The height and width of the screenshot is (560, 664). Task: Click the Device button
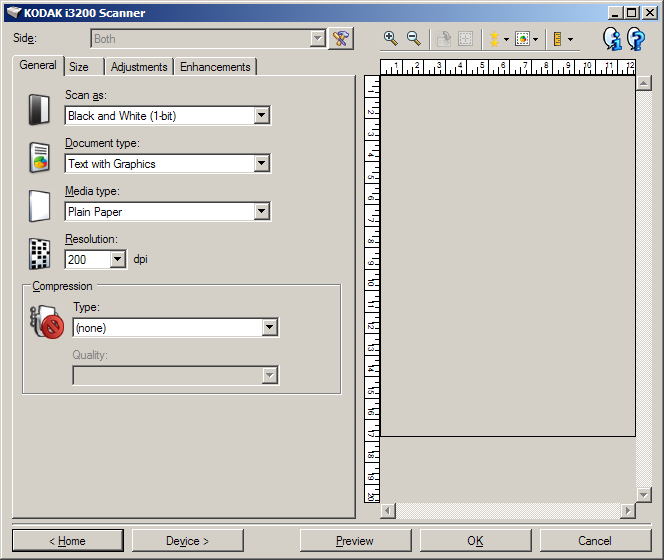188,541
